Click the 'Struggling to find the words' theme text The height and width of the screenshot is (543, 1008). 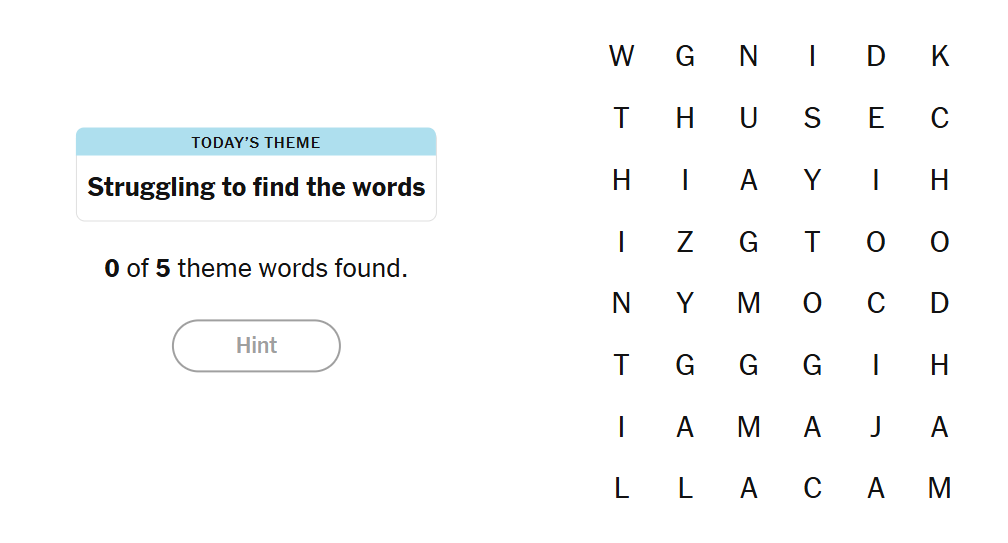click(256, 187)
